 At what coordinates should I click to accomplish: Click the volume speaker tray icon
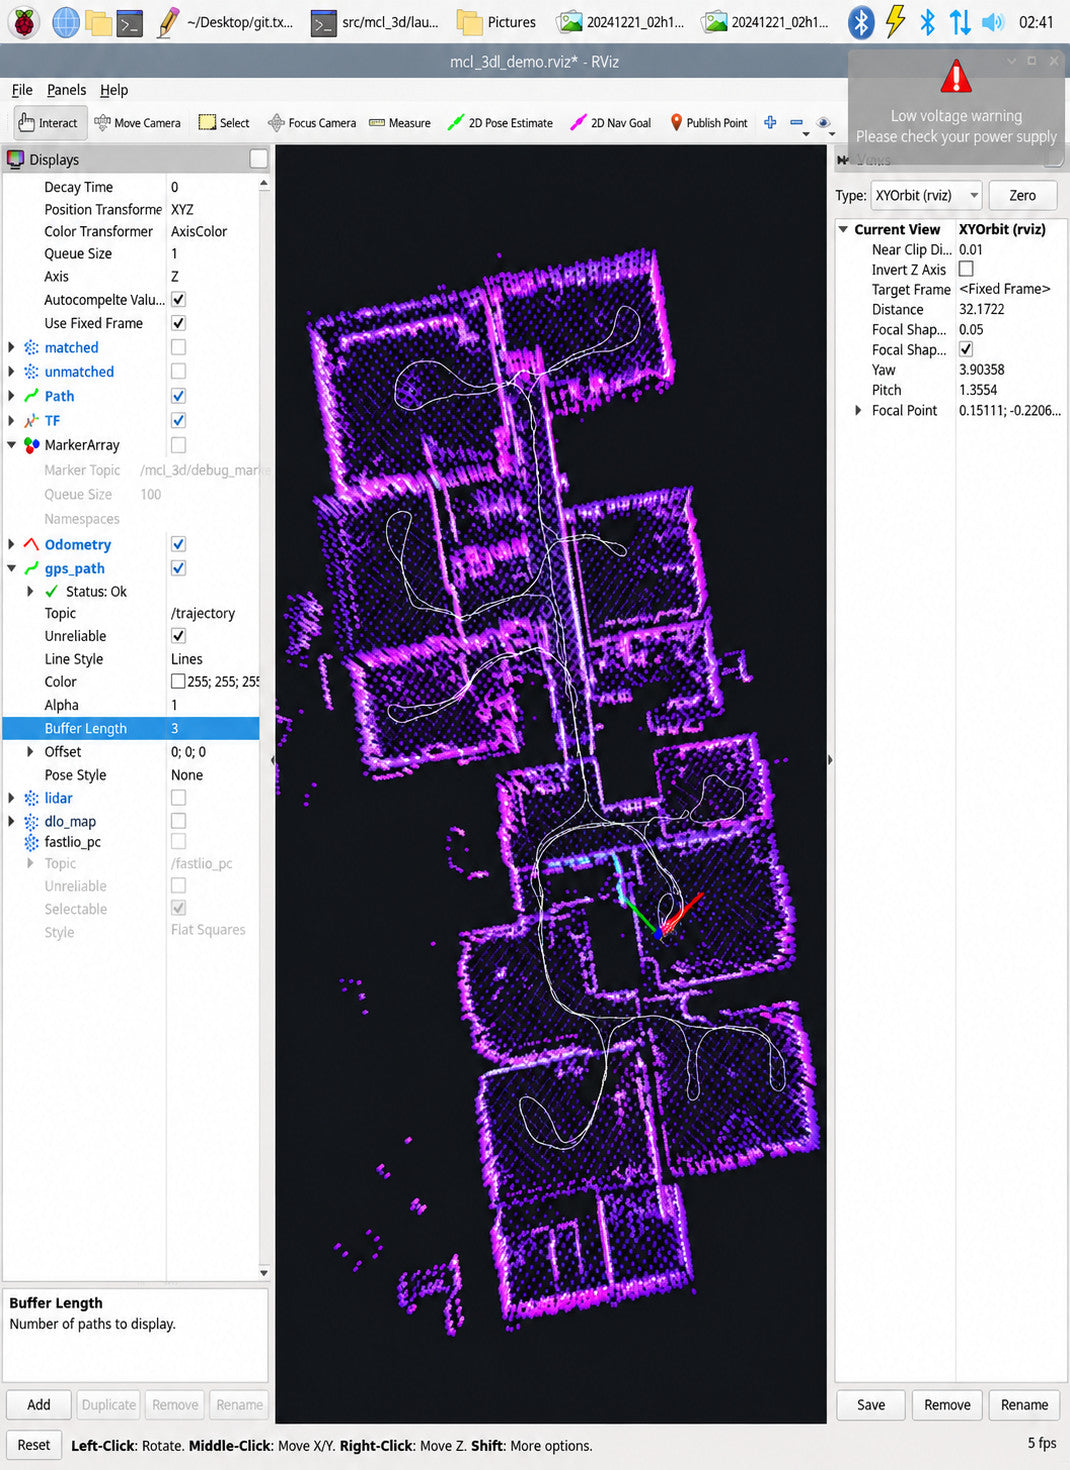click(992, 22)
